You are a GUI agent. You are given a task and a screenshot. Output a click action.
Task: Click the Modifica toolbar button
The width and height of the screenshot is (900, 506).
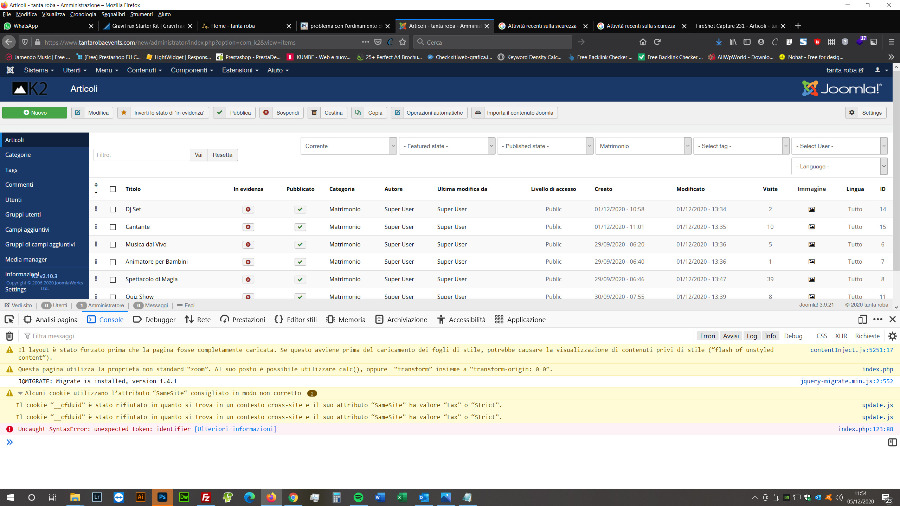tap(92, 113)
